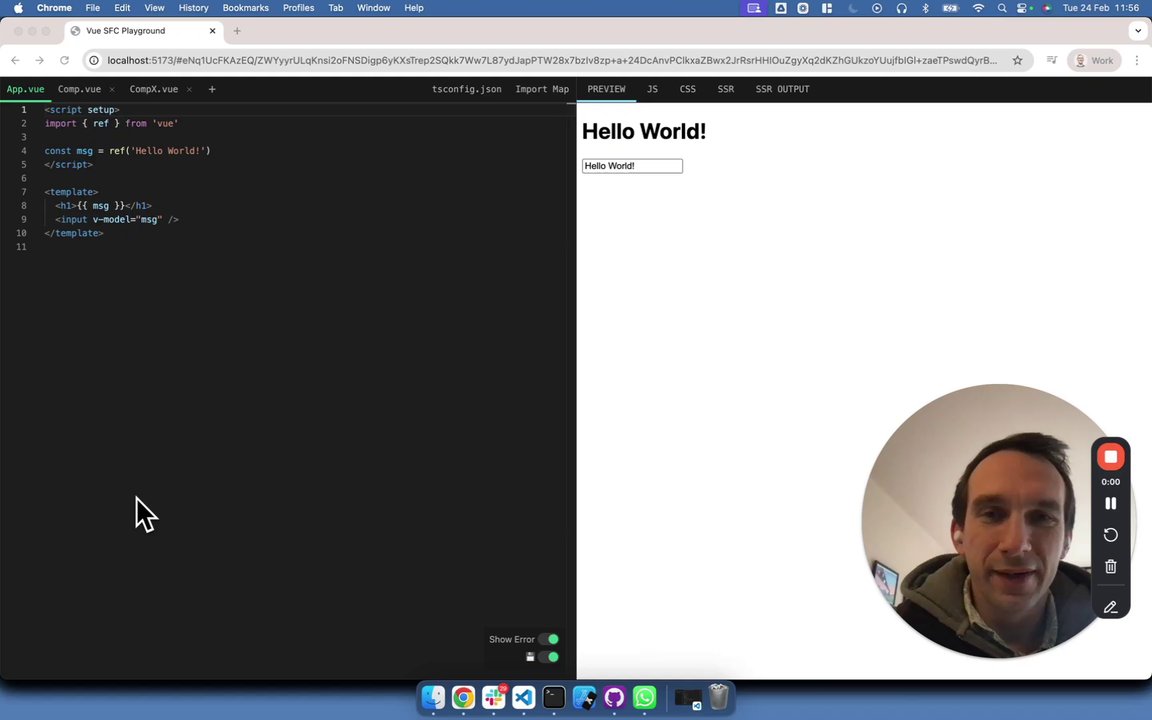The height and width of the screenshot is (720, 1152).
Task: Open the CompX.vue file tab
Action: [154, 89]
